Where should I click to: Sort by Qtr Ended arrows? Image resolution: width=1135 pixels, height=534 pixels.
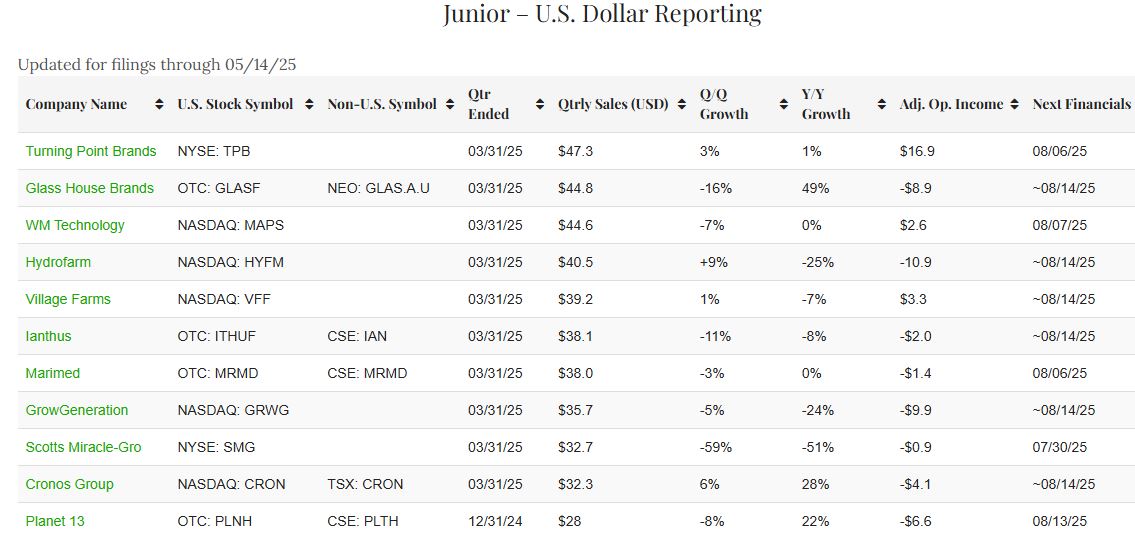[540, 104]
